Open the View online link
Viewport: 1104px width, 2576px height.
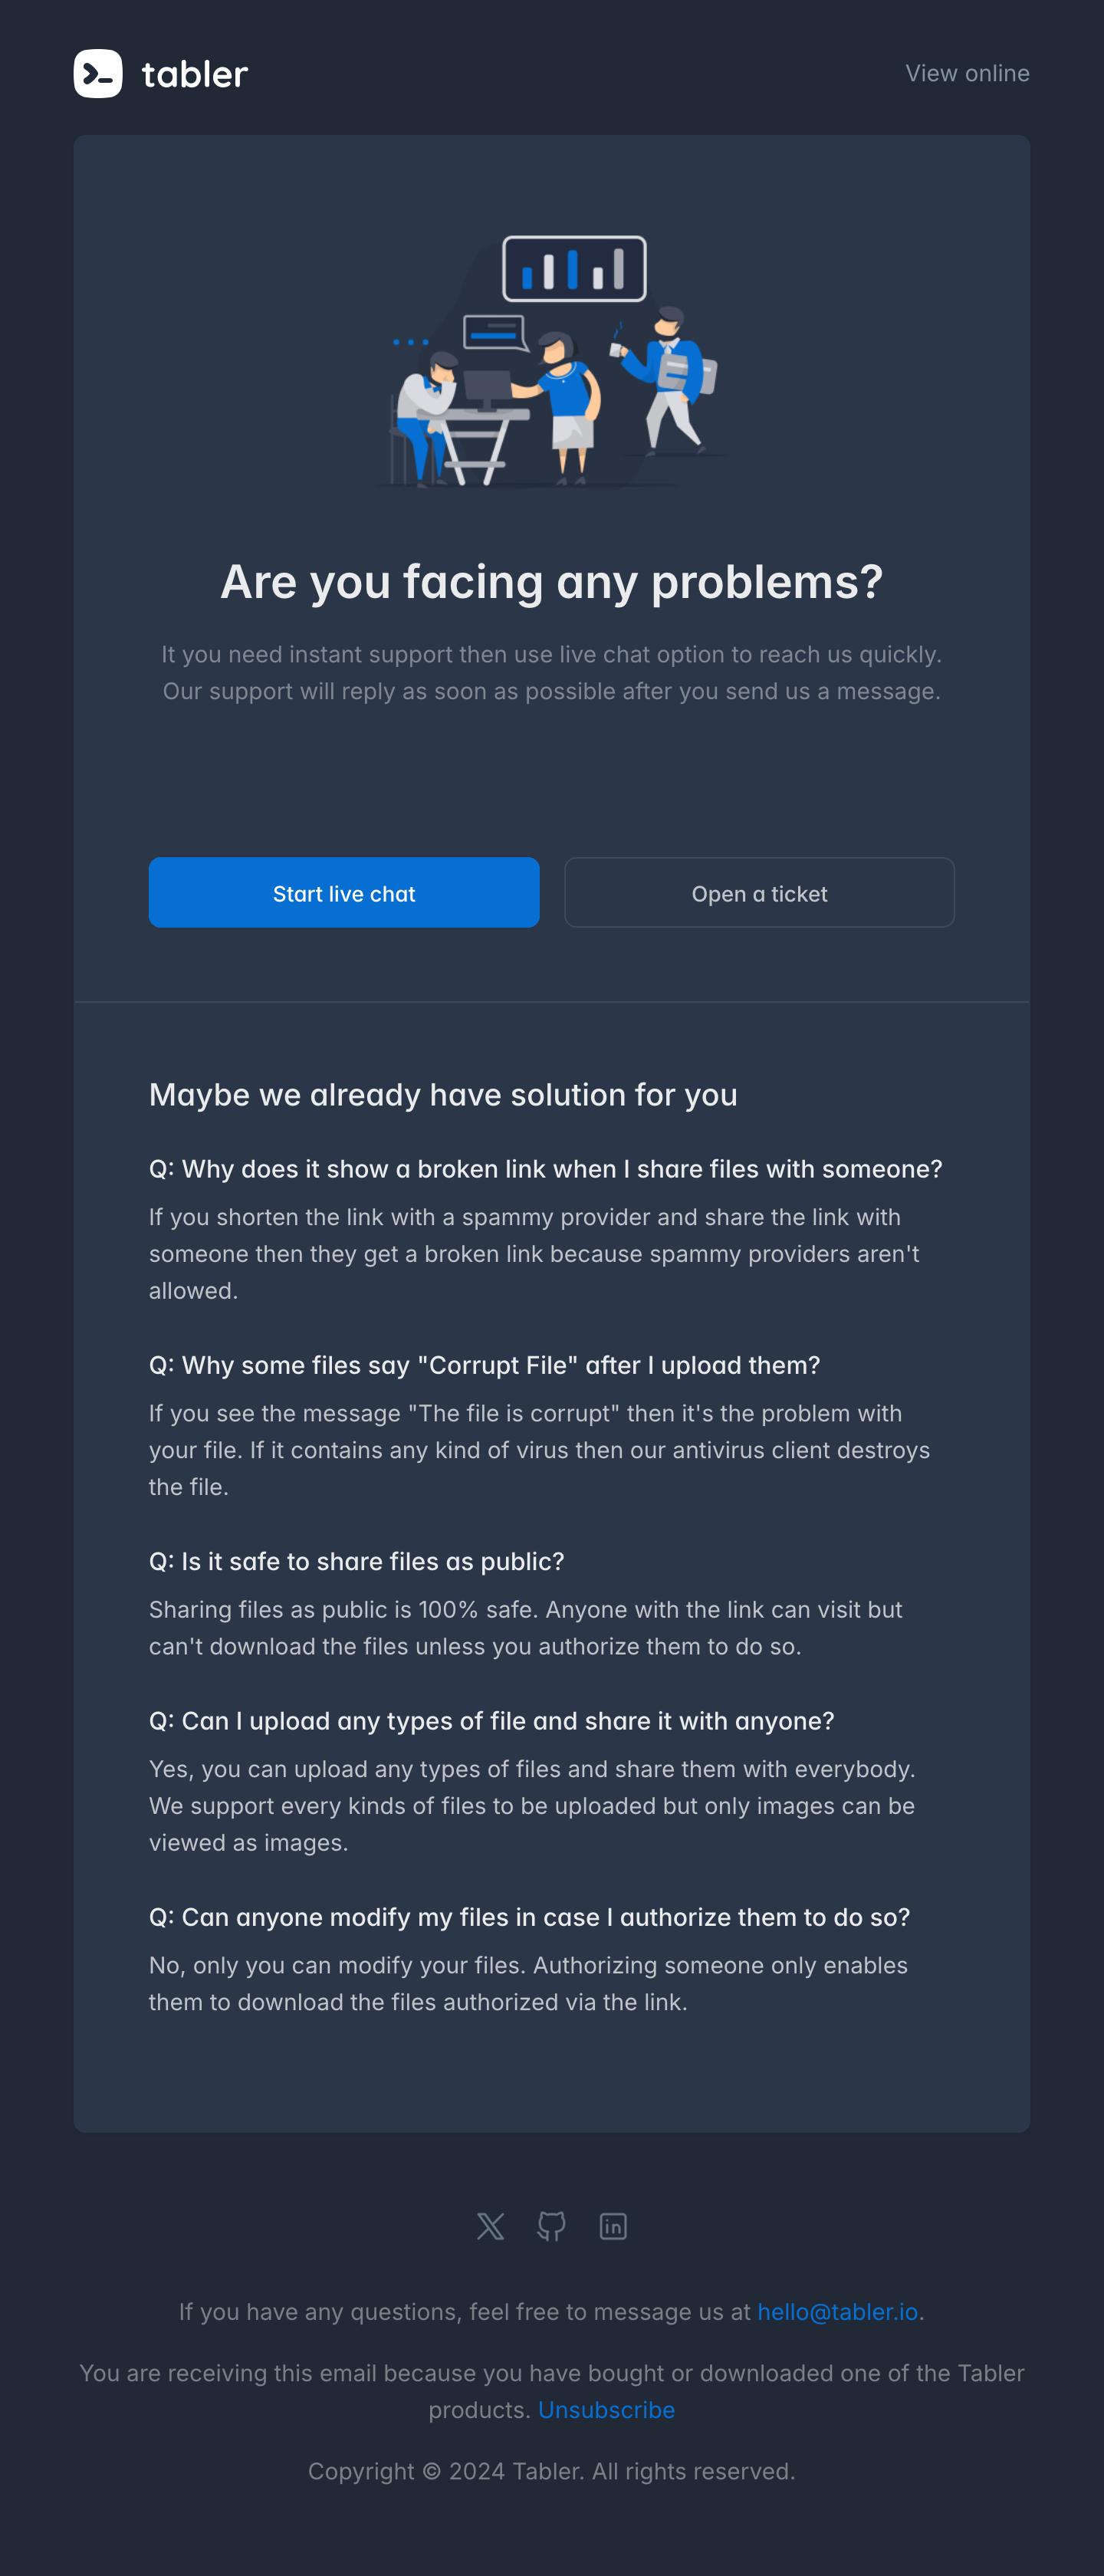(x=967, y=74)
